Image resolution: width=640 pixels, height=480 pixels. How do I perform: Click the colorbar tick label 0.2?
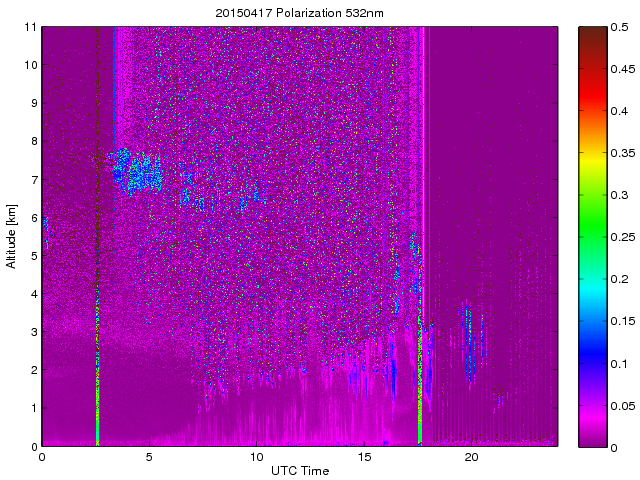coord(619,279)
